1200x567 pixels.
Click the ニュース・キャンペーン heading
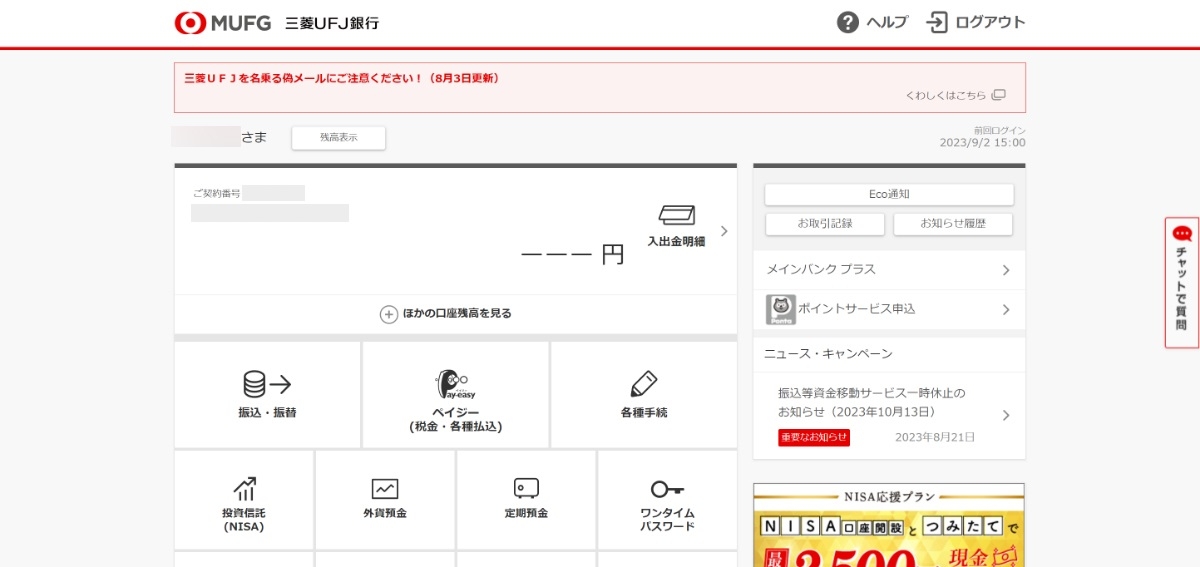(828, 354)
